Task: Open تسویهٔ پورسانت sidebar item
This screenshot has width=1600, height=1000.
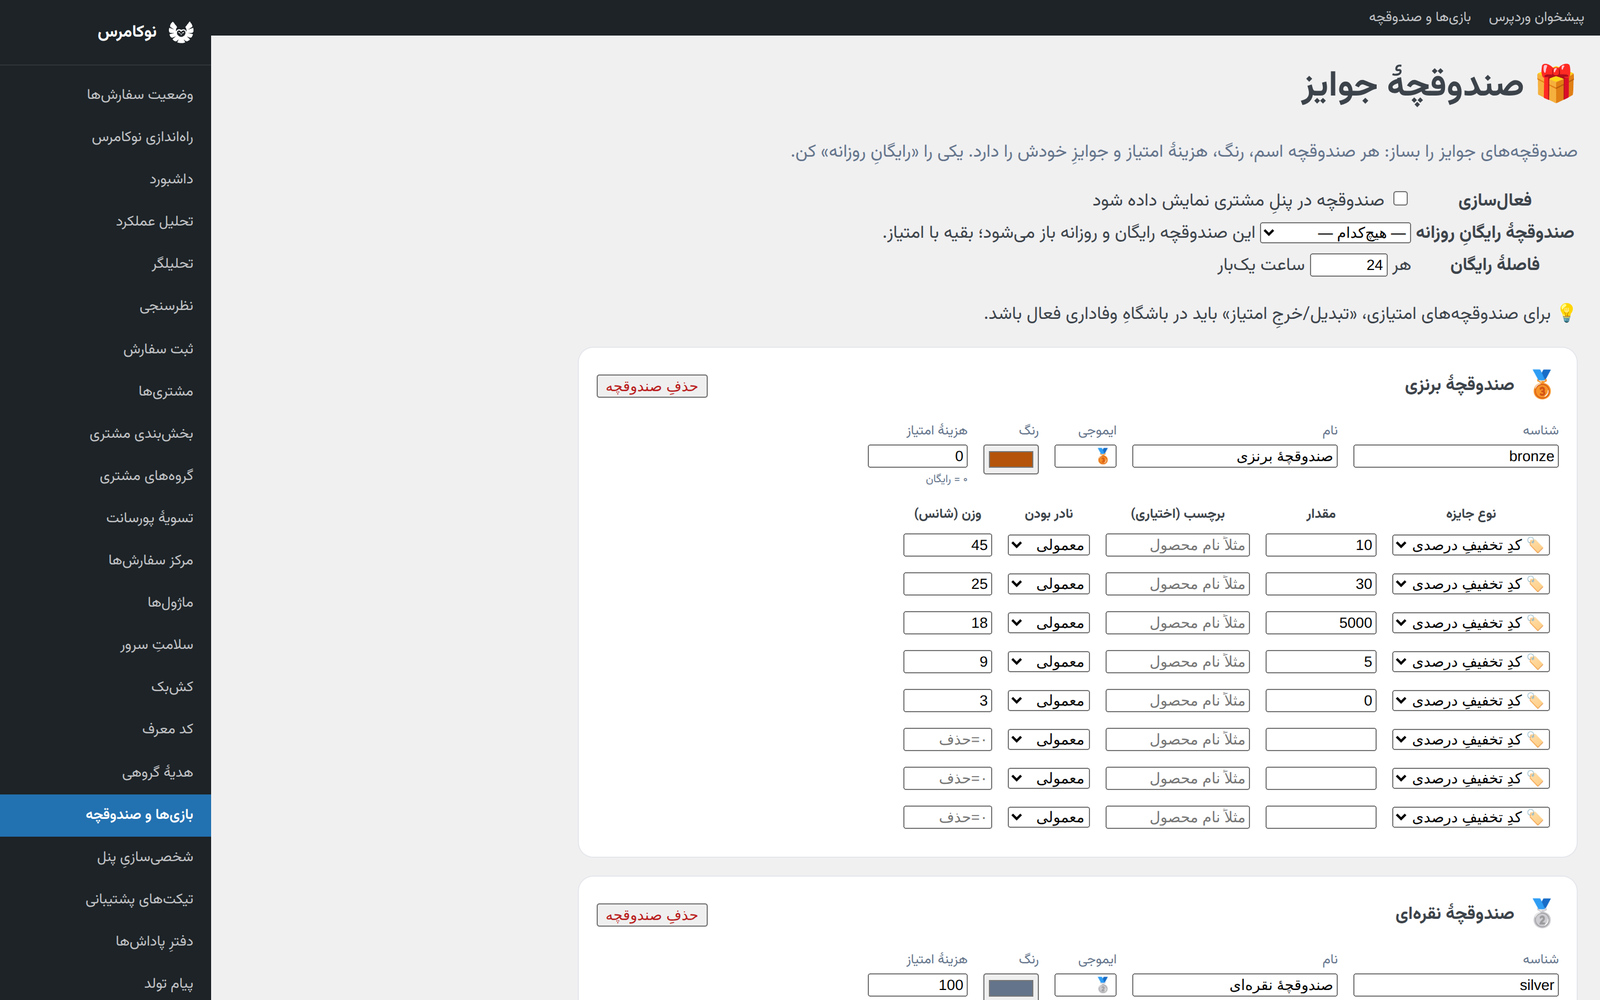Action: (105, 518)
